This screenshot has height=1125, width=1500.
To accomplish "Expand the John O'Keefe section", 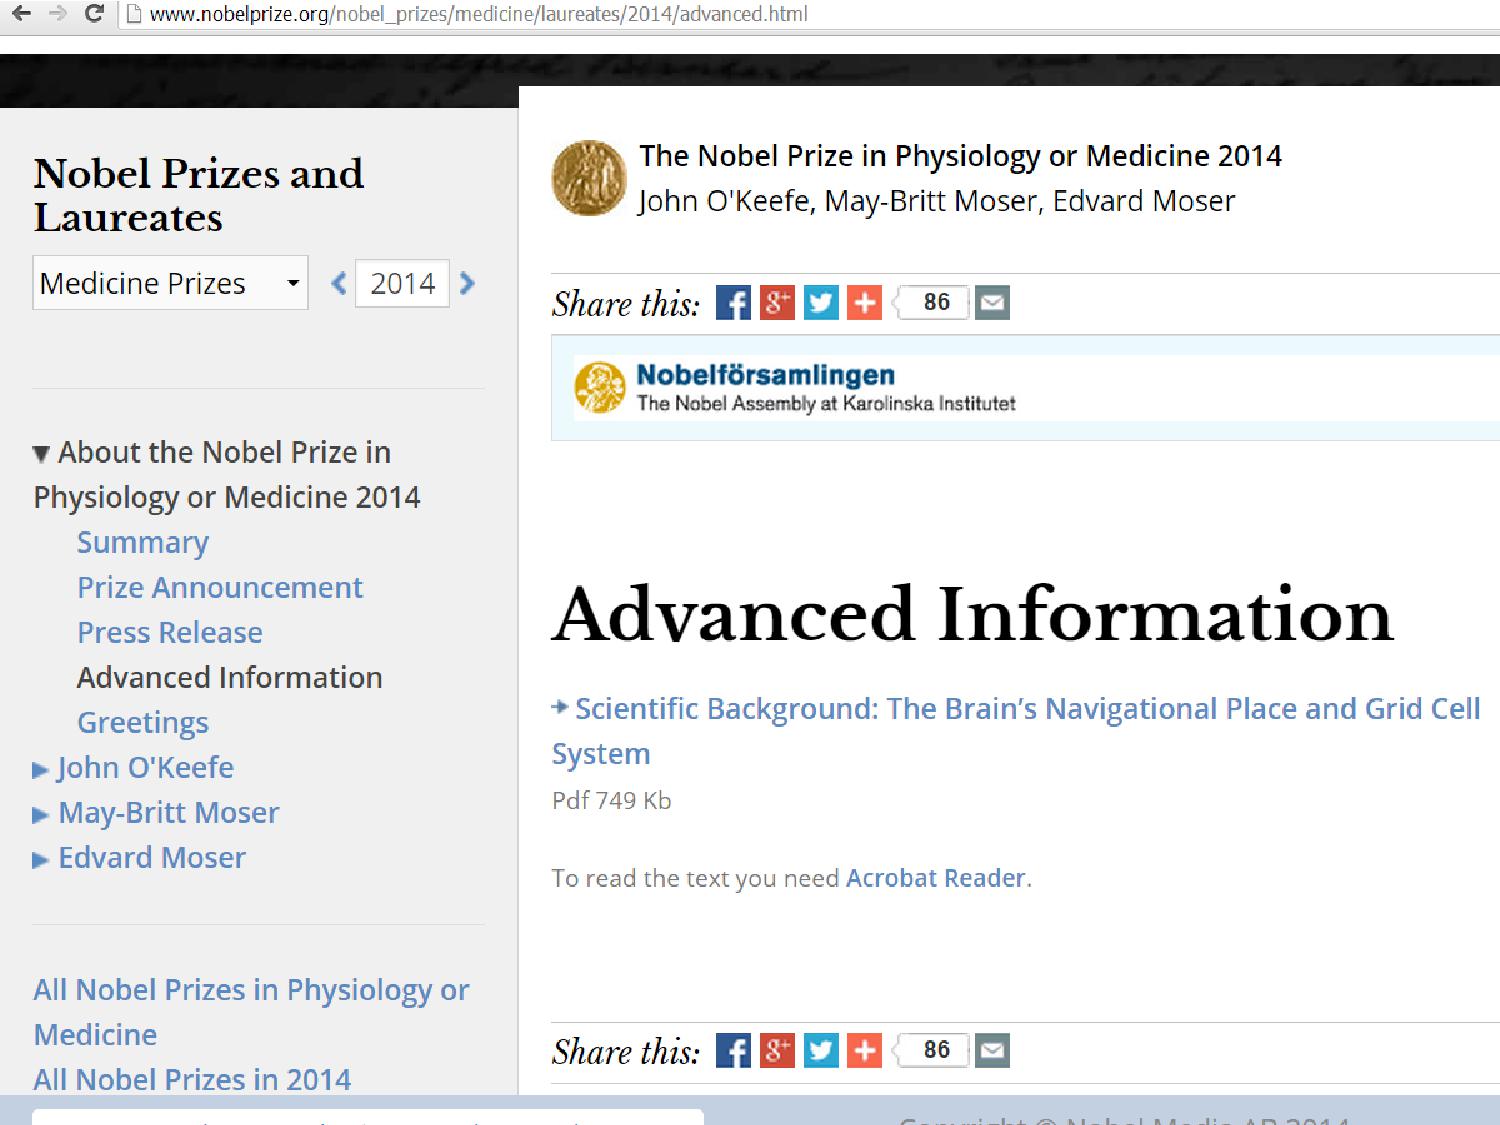I will tap(41, 770).
